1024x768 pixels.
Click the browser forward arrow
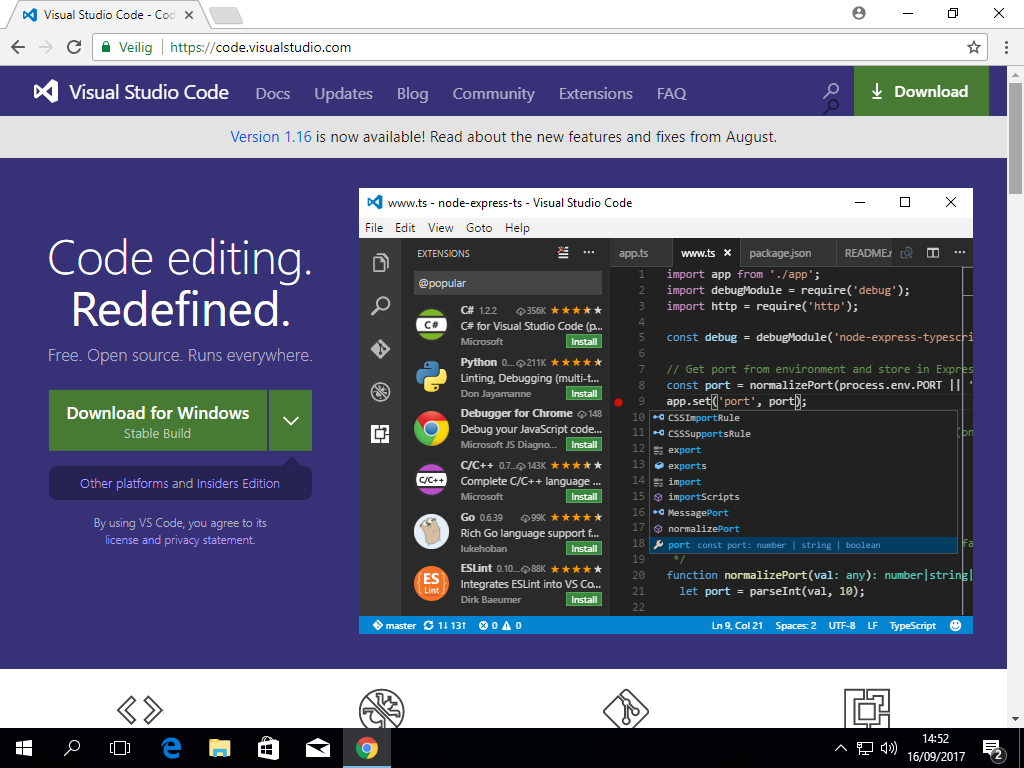pyautogui.click(x=46, y=47)
